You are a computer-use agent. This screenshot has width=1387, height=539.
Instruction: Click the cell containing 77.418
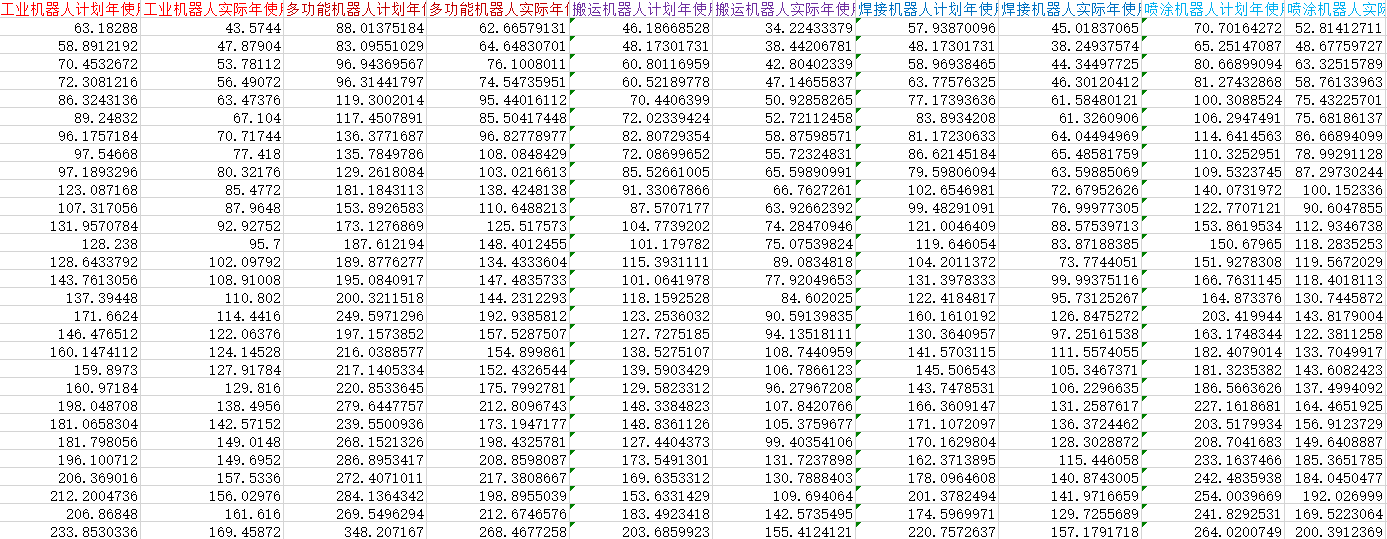click(x=212, y=153)
